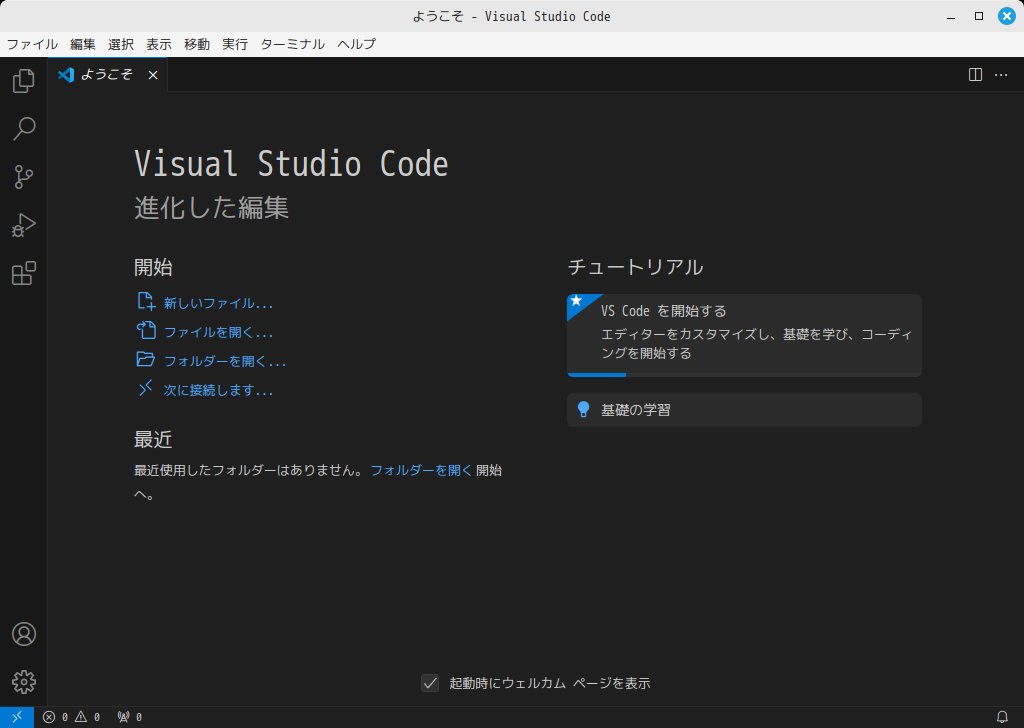Open the Manage gear icon
1024x728 pixels.
tap(23, 682)
